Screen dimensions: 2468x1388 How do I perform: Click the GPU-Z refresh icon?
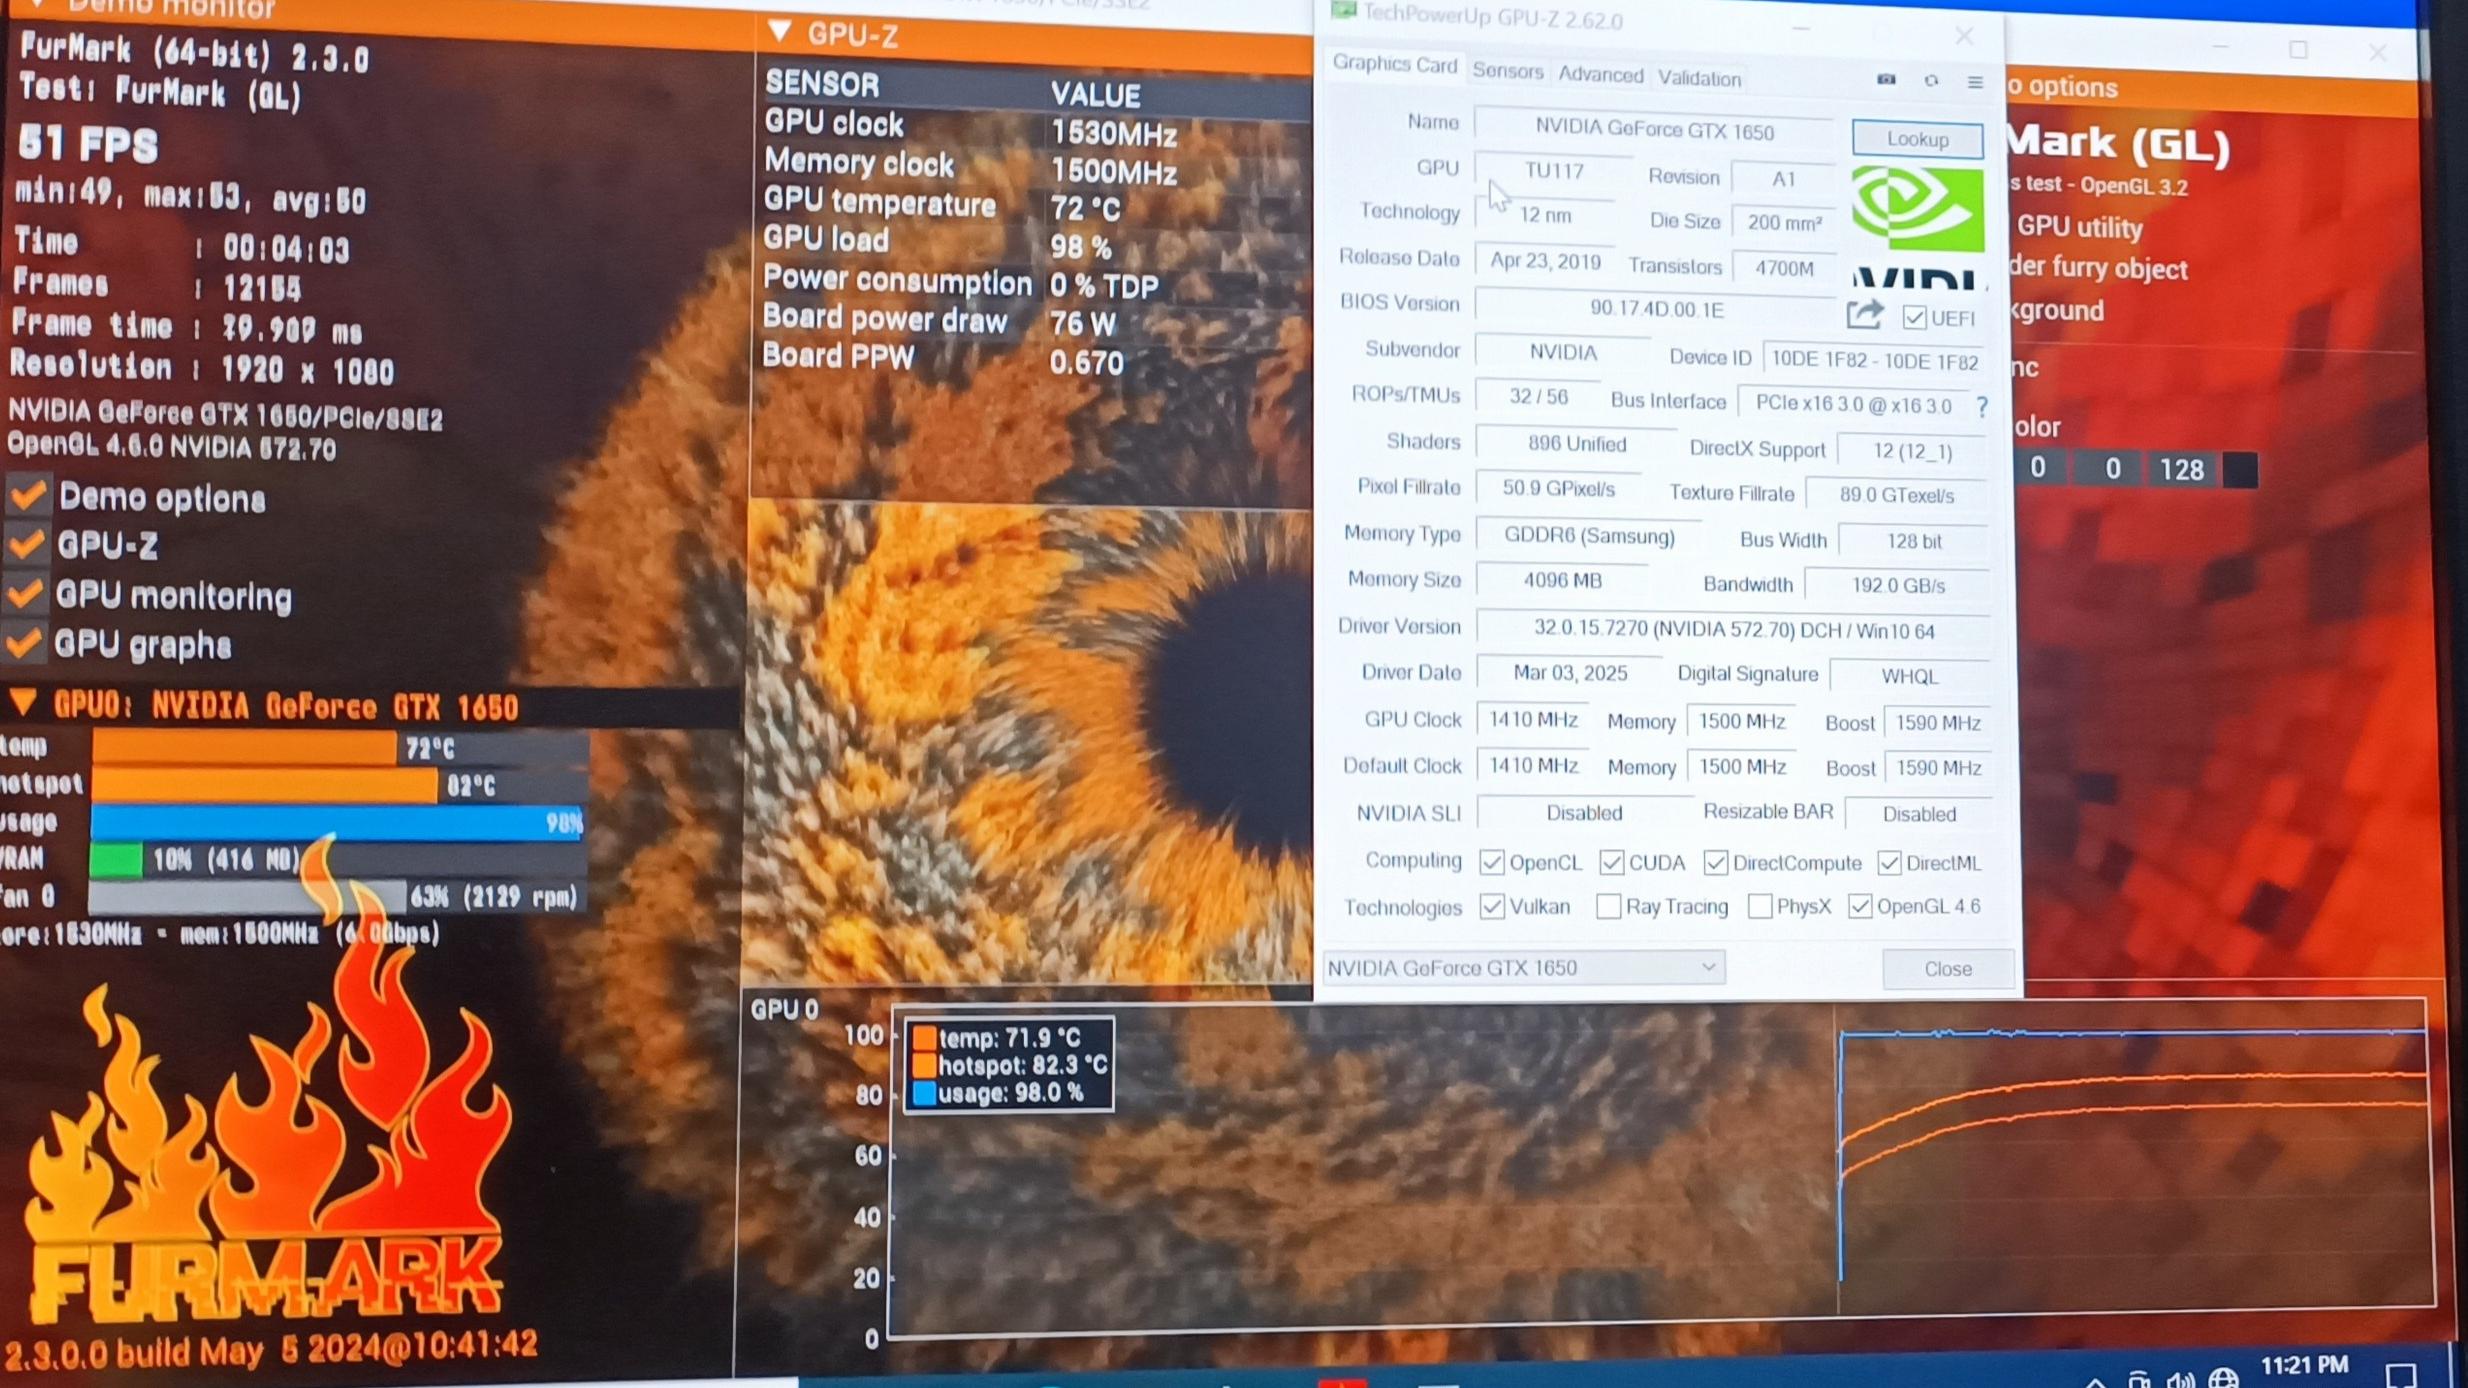coord(1931,81)
